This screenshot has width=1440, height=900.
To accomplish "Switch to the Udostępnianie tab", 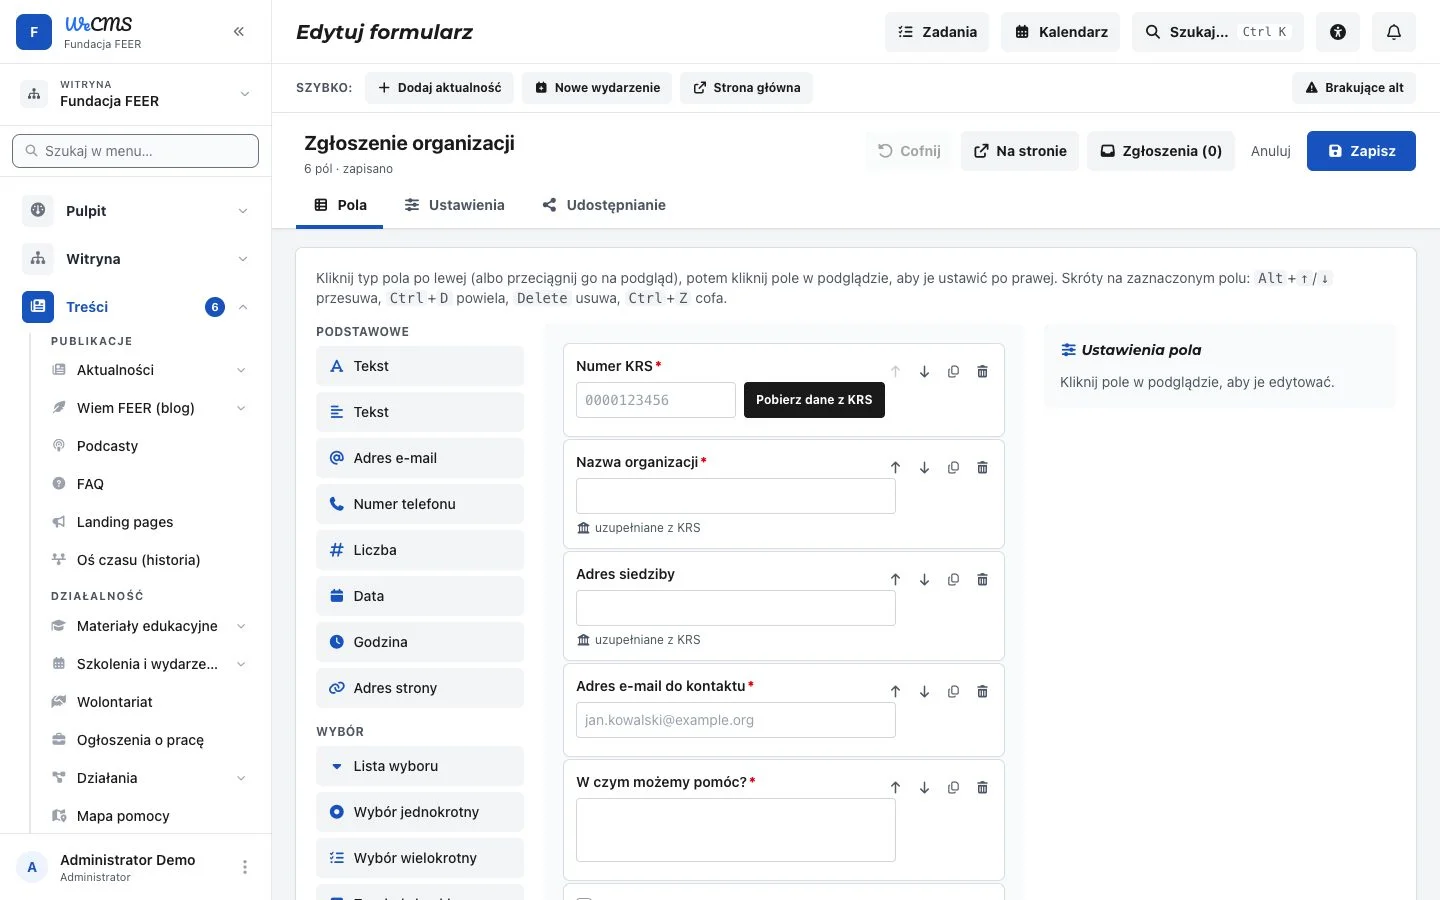I will [604, 205].
